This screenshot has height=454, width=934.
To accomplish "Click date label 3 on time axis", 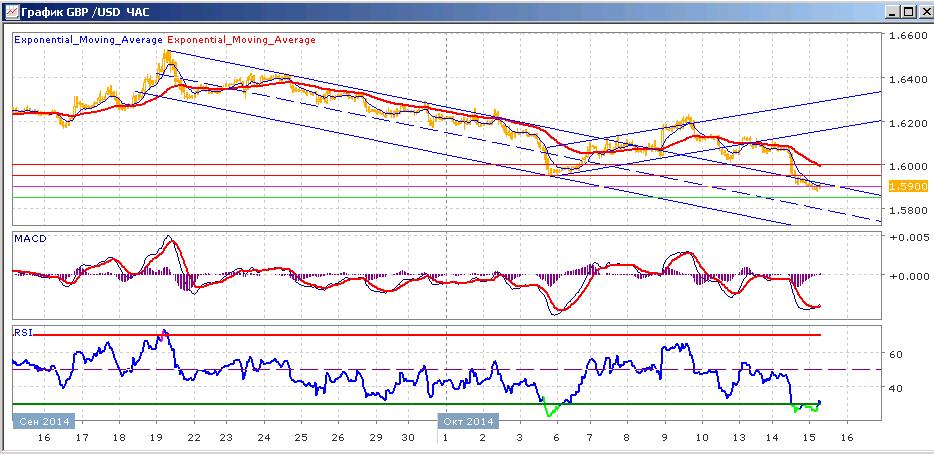I will pos(519,438).
